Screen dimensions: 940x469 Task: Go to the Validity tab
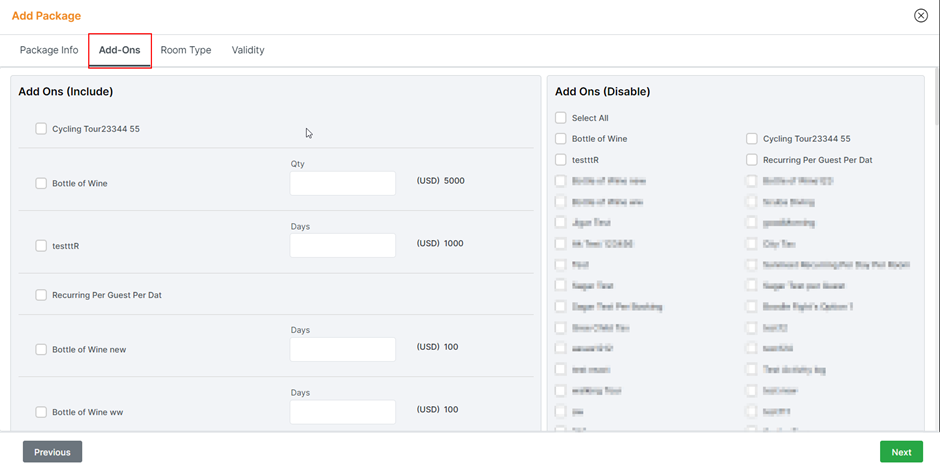point(248,50)
